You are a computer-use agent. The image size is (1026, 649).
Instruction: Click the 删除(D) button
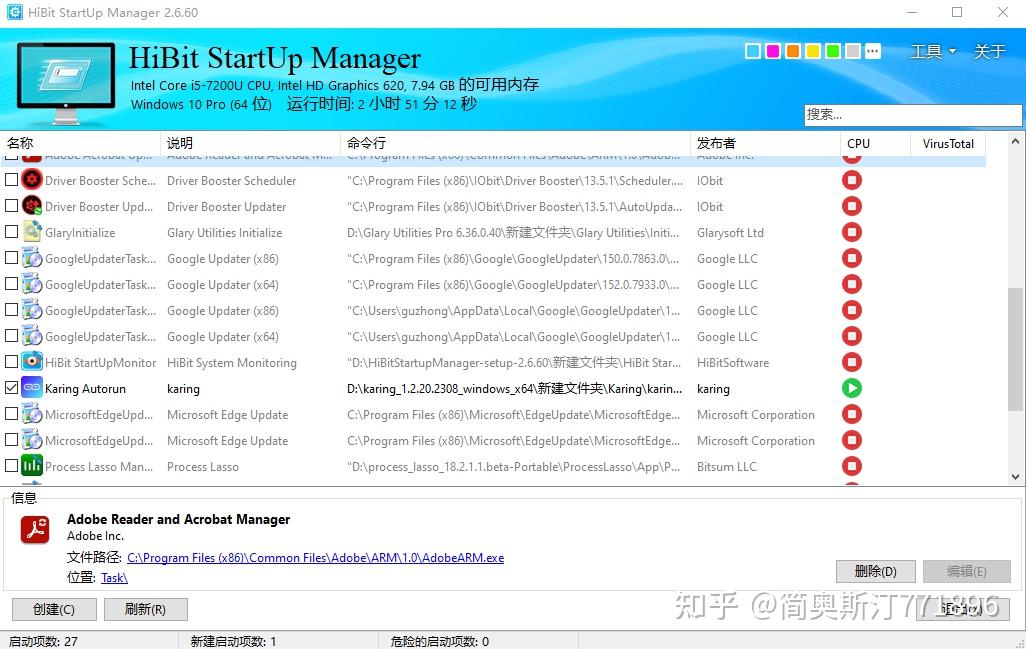[x=876, y=571]
